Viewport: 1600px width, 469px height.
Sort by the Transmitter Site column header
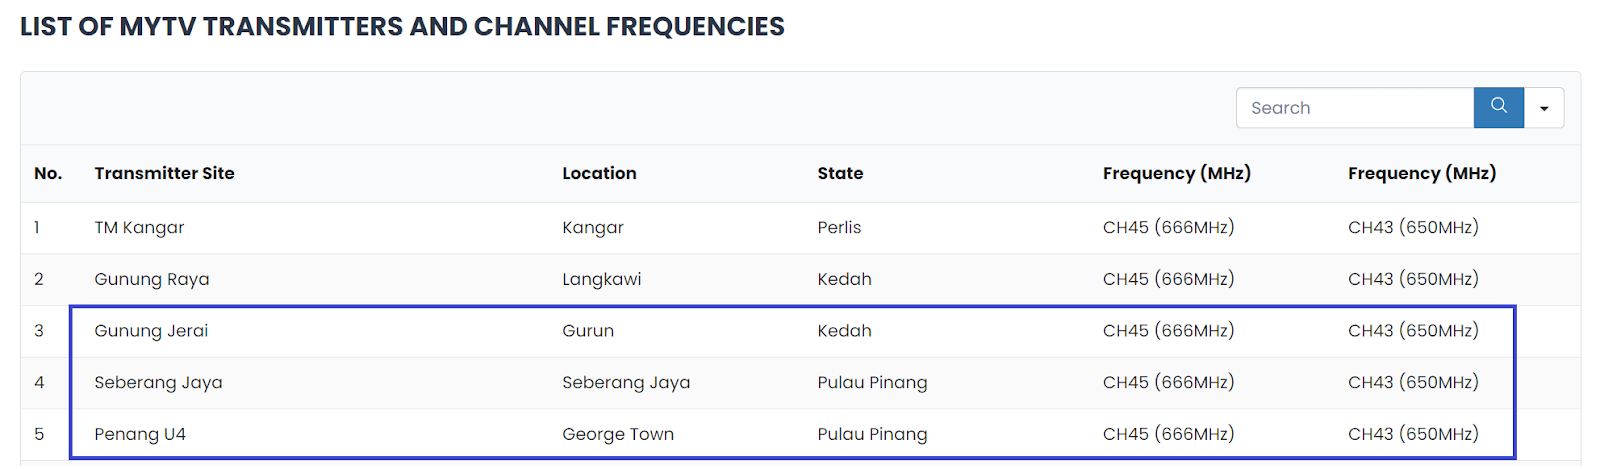[x=164, y=173]
